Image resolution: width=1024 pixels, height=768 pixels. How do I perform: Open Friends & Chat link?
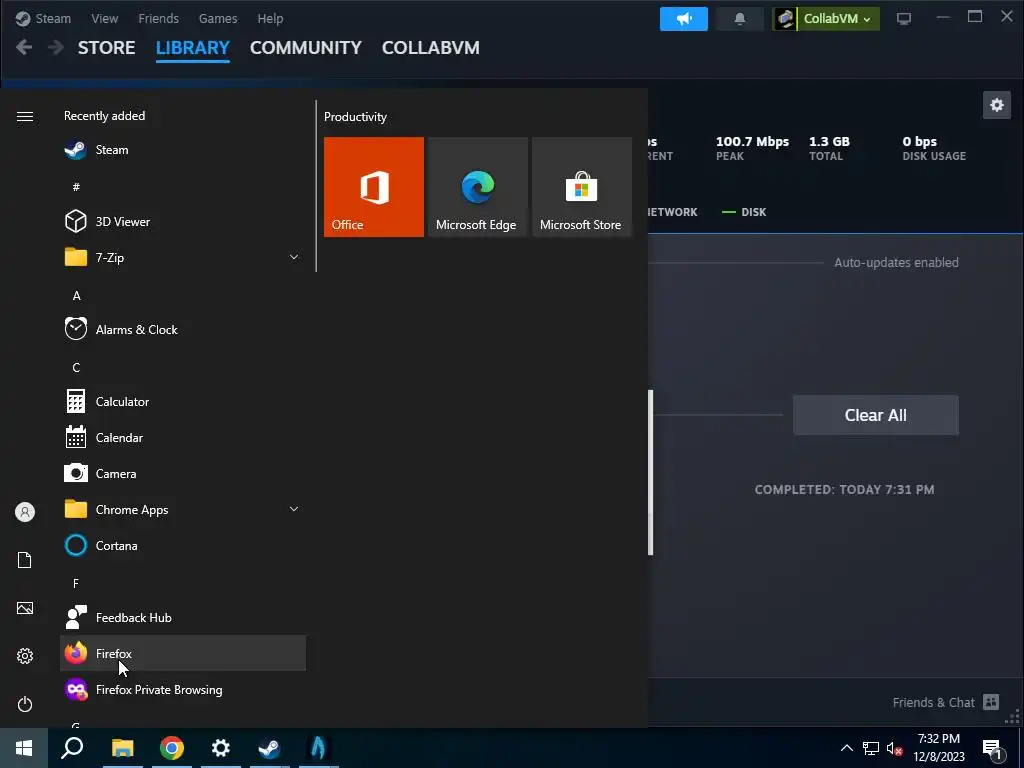click(933, 702)
